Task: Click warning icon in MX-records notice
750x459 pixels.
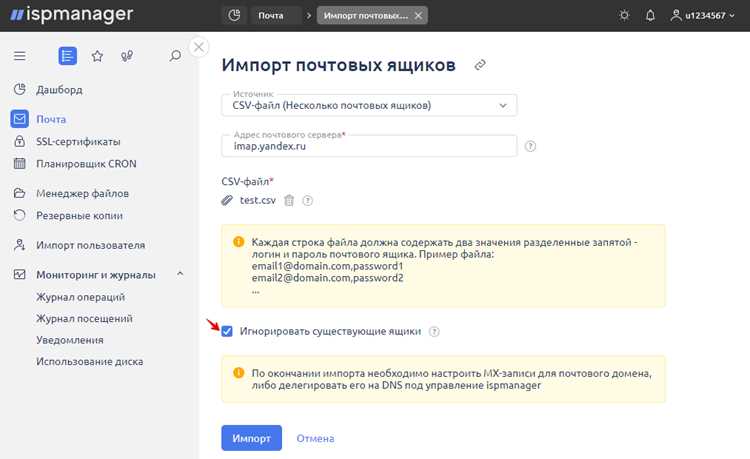Action: [238, 372]
